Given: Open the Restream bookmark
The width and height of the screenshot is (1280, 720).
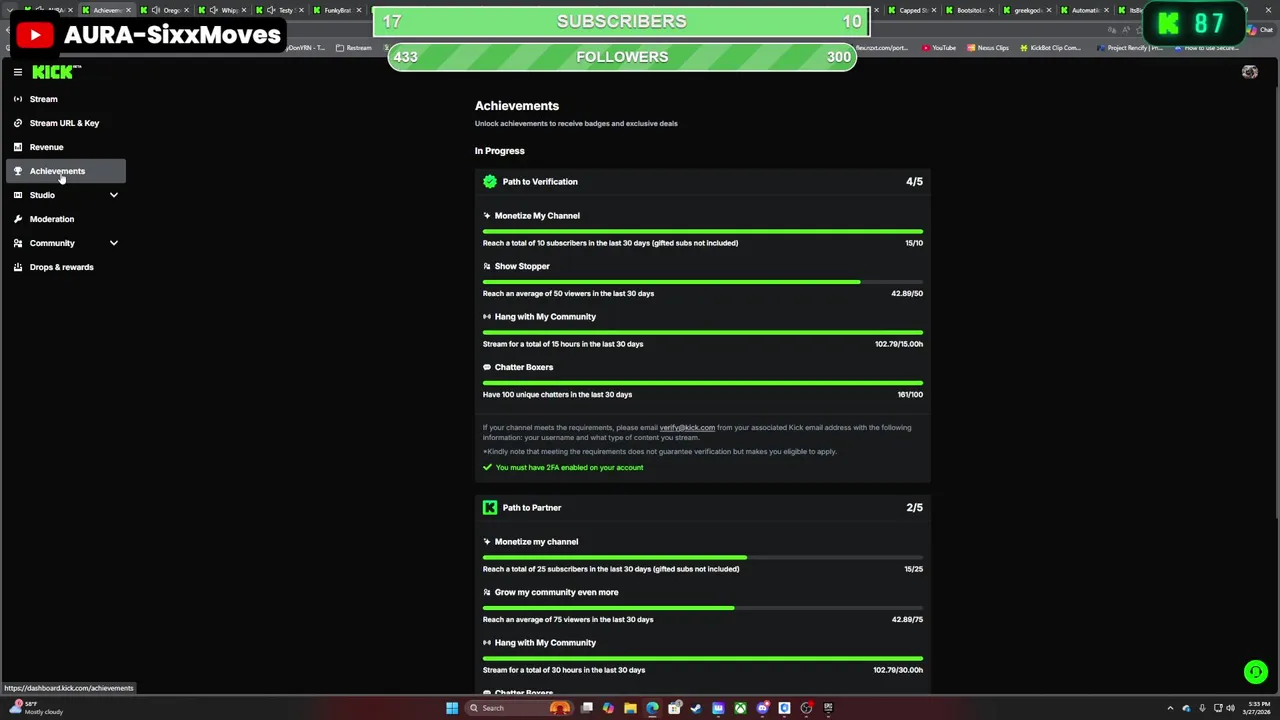Looking at the screenshot, I should point(354,48).
